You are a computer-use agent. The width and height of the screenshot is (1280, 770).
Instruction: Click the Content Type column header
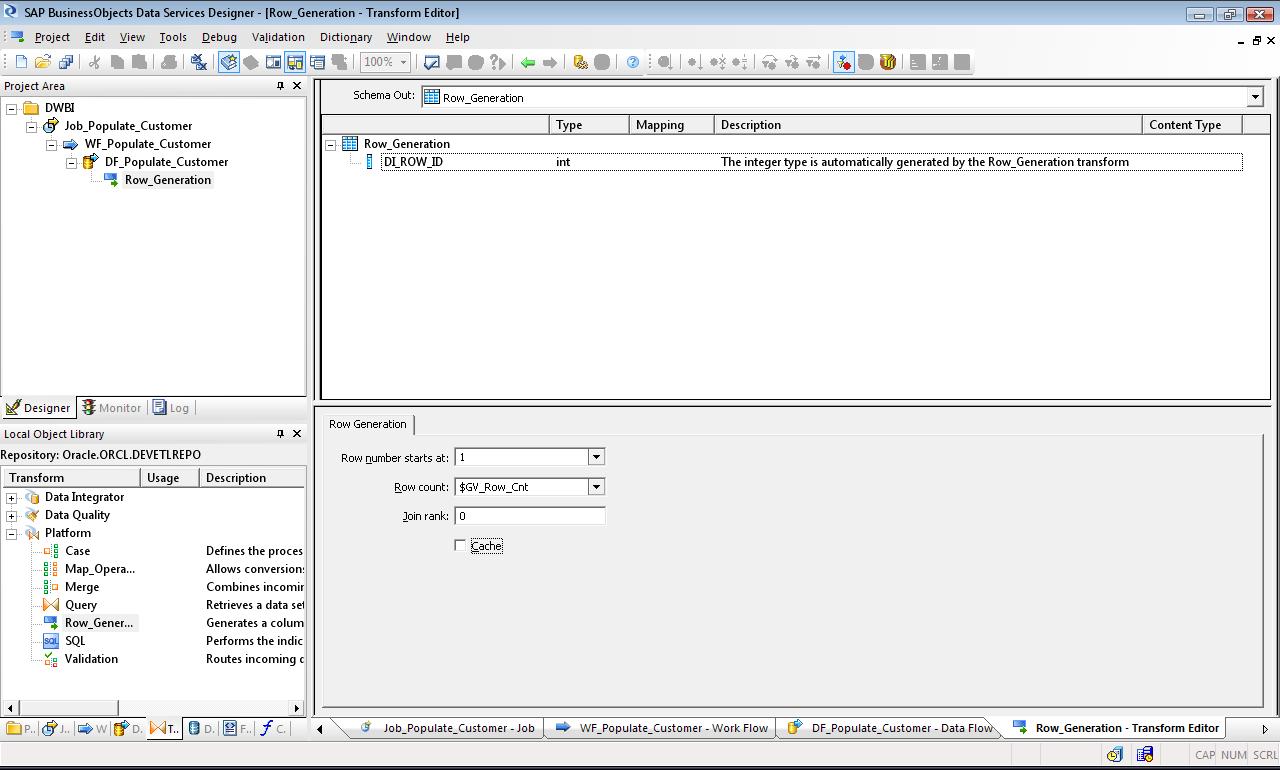click(1192, 125)
